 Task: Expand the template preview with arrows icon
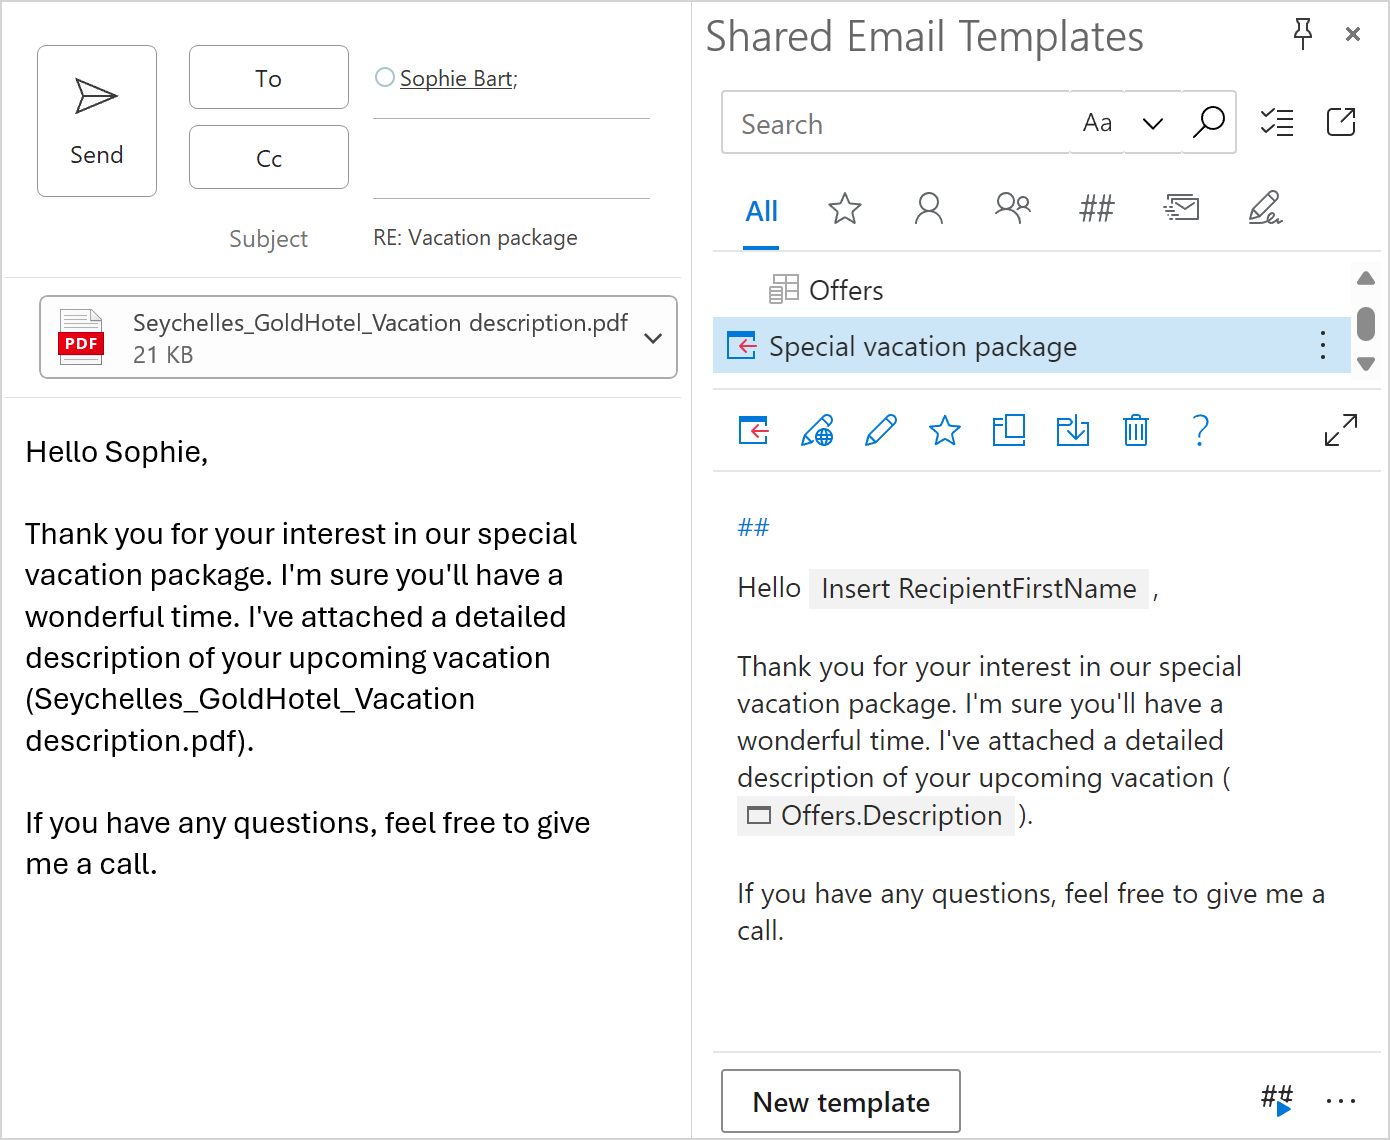pos(1341,430)
